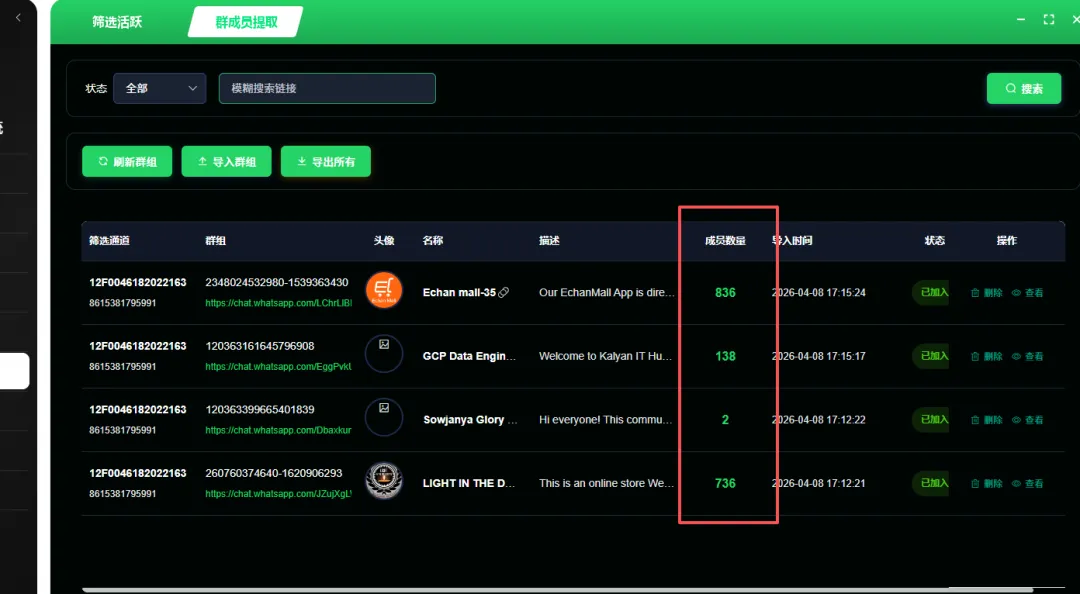
Task: Focus the 模糊搜索链接 input field
Action: click(327, 88)
